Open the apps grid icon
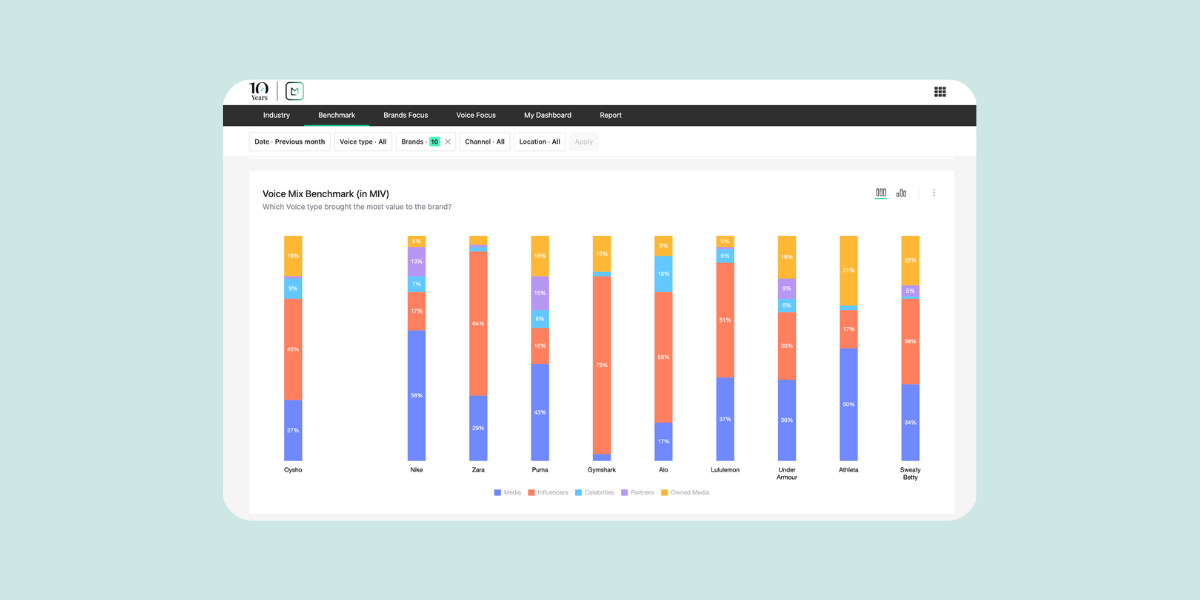1200x600 pixels. point(940,92)
